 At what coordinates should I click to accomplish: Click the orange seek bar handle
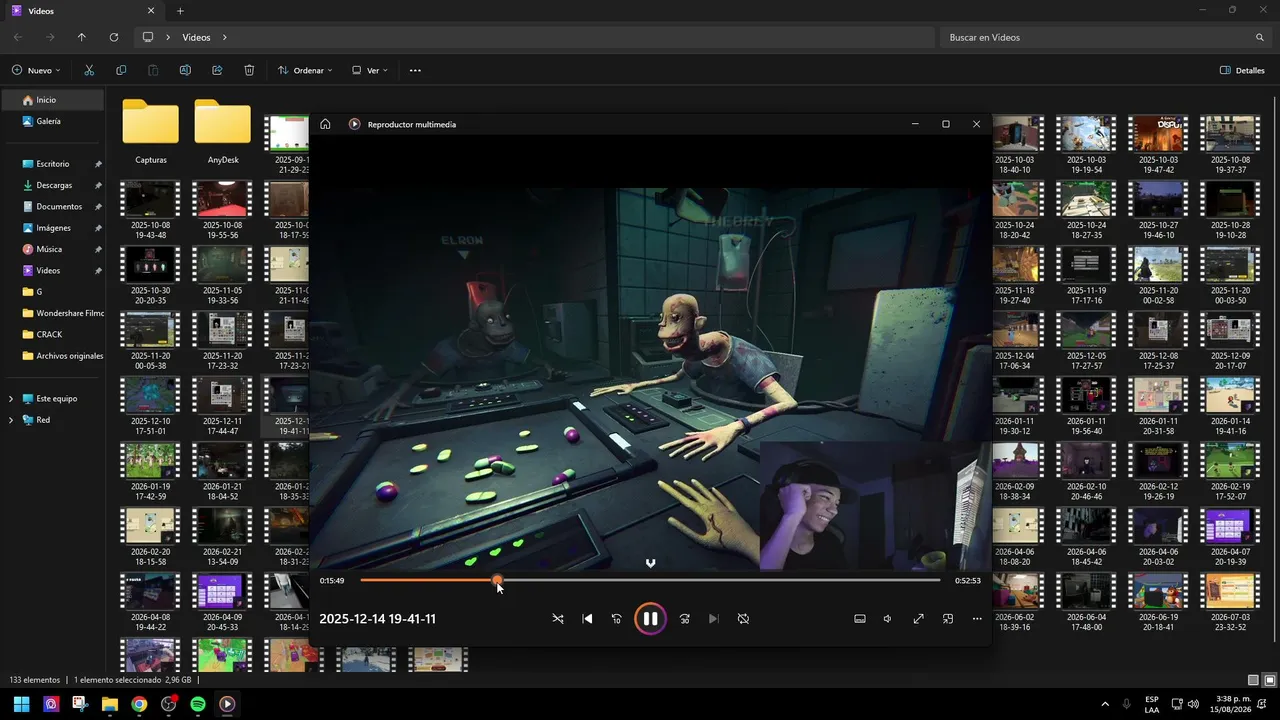497,580
